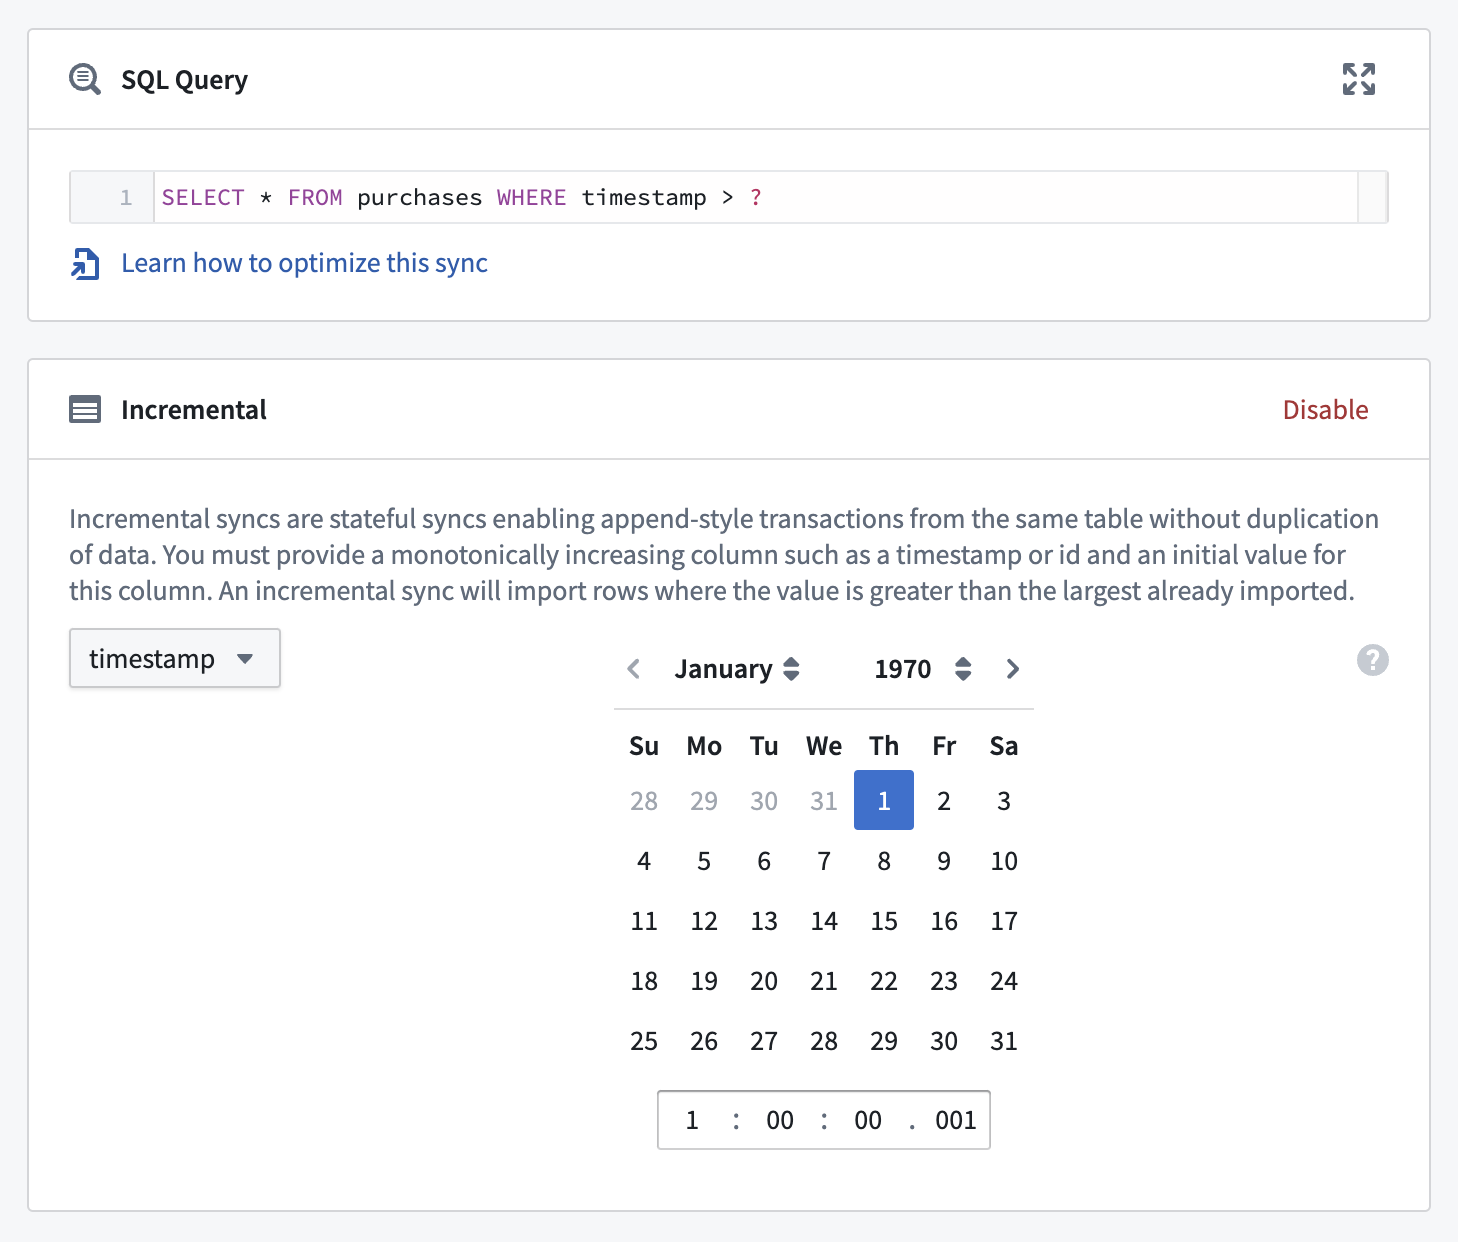Open Learn how to optimize this sync
Image resolution: width=1458 pixels, height=1242 pixels.
(304, 263)
